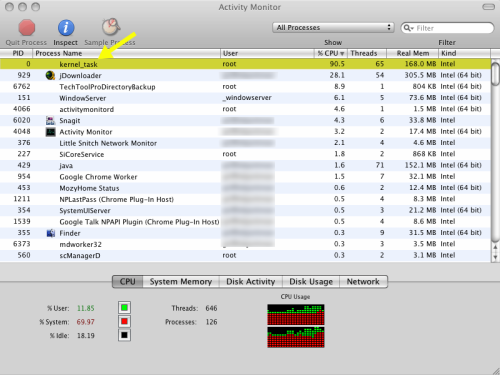Select the kernel_task process row
The image size is (500, 375).
pos(245,64)
